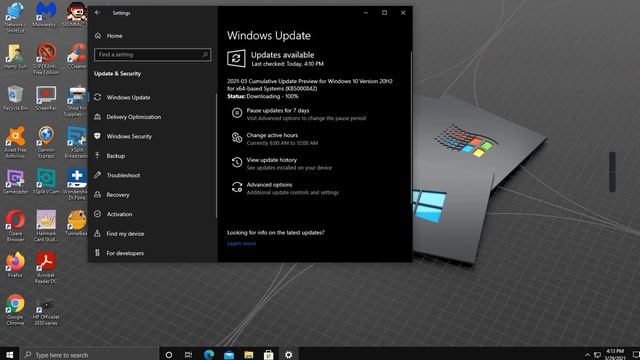The image size is (640, 360).
Task: Select CCleaner desktop icon
Action: pos(77,56)
